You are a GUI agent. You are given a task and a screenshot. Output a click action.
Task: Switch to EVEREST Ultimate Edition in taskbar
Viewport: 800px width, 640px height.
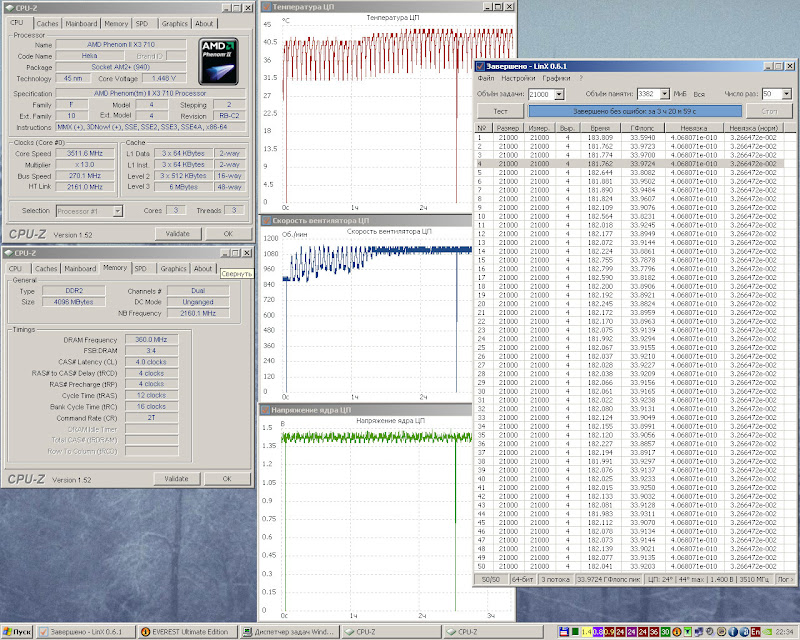[x=186, y=631]
